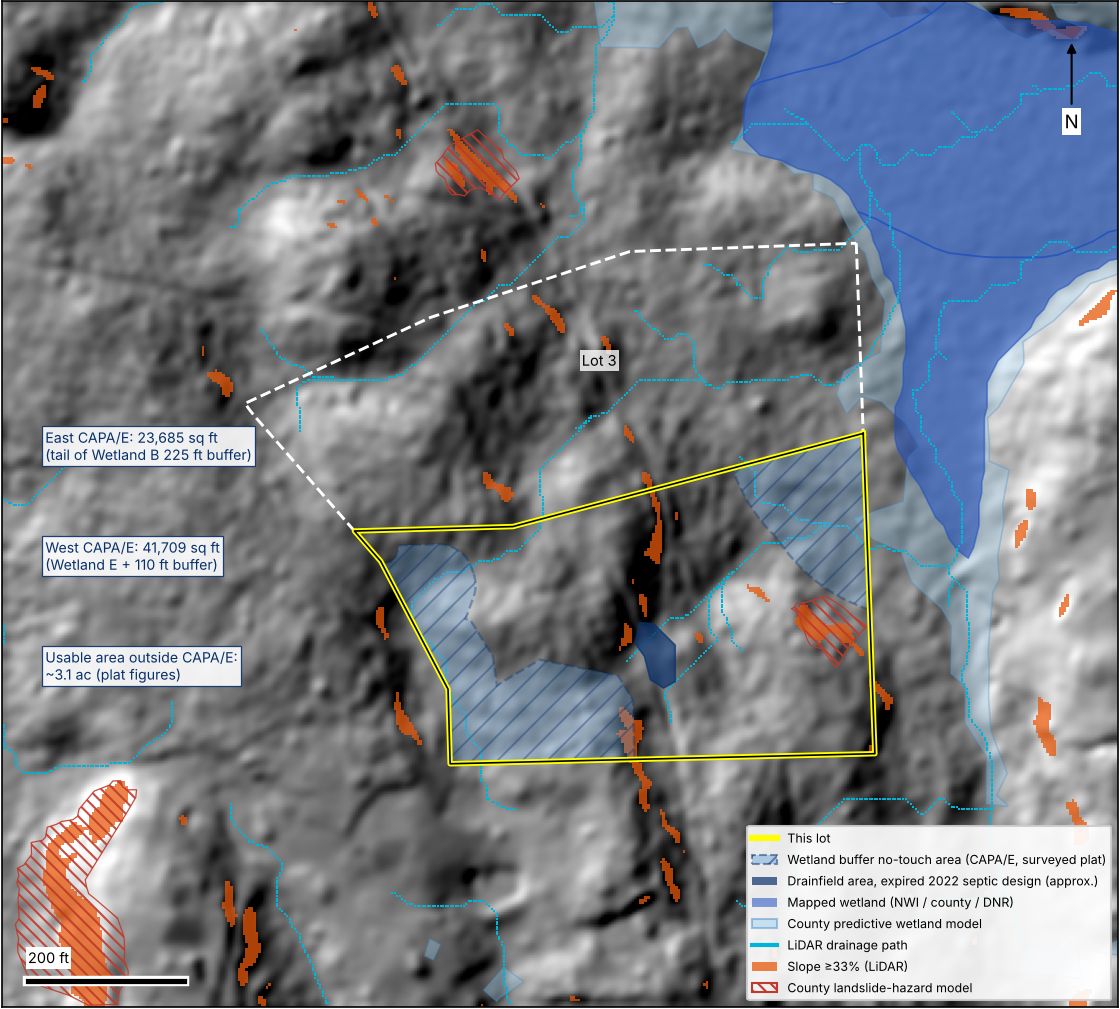The image size is (1120, 1009).
Task: Select the East CAPA/E 23,685 sq ft annotation
Action: tap(149, 446)
